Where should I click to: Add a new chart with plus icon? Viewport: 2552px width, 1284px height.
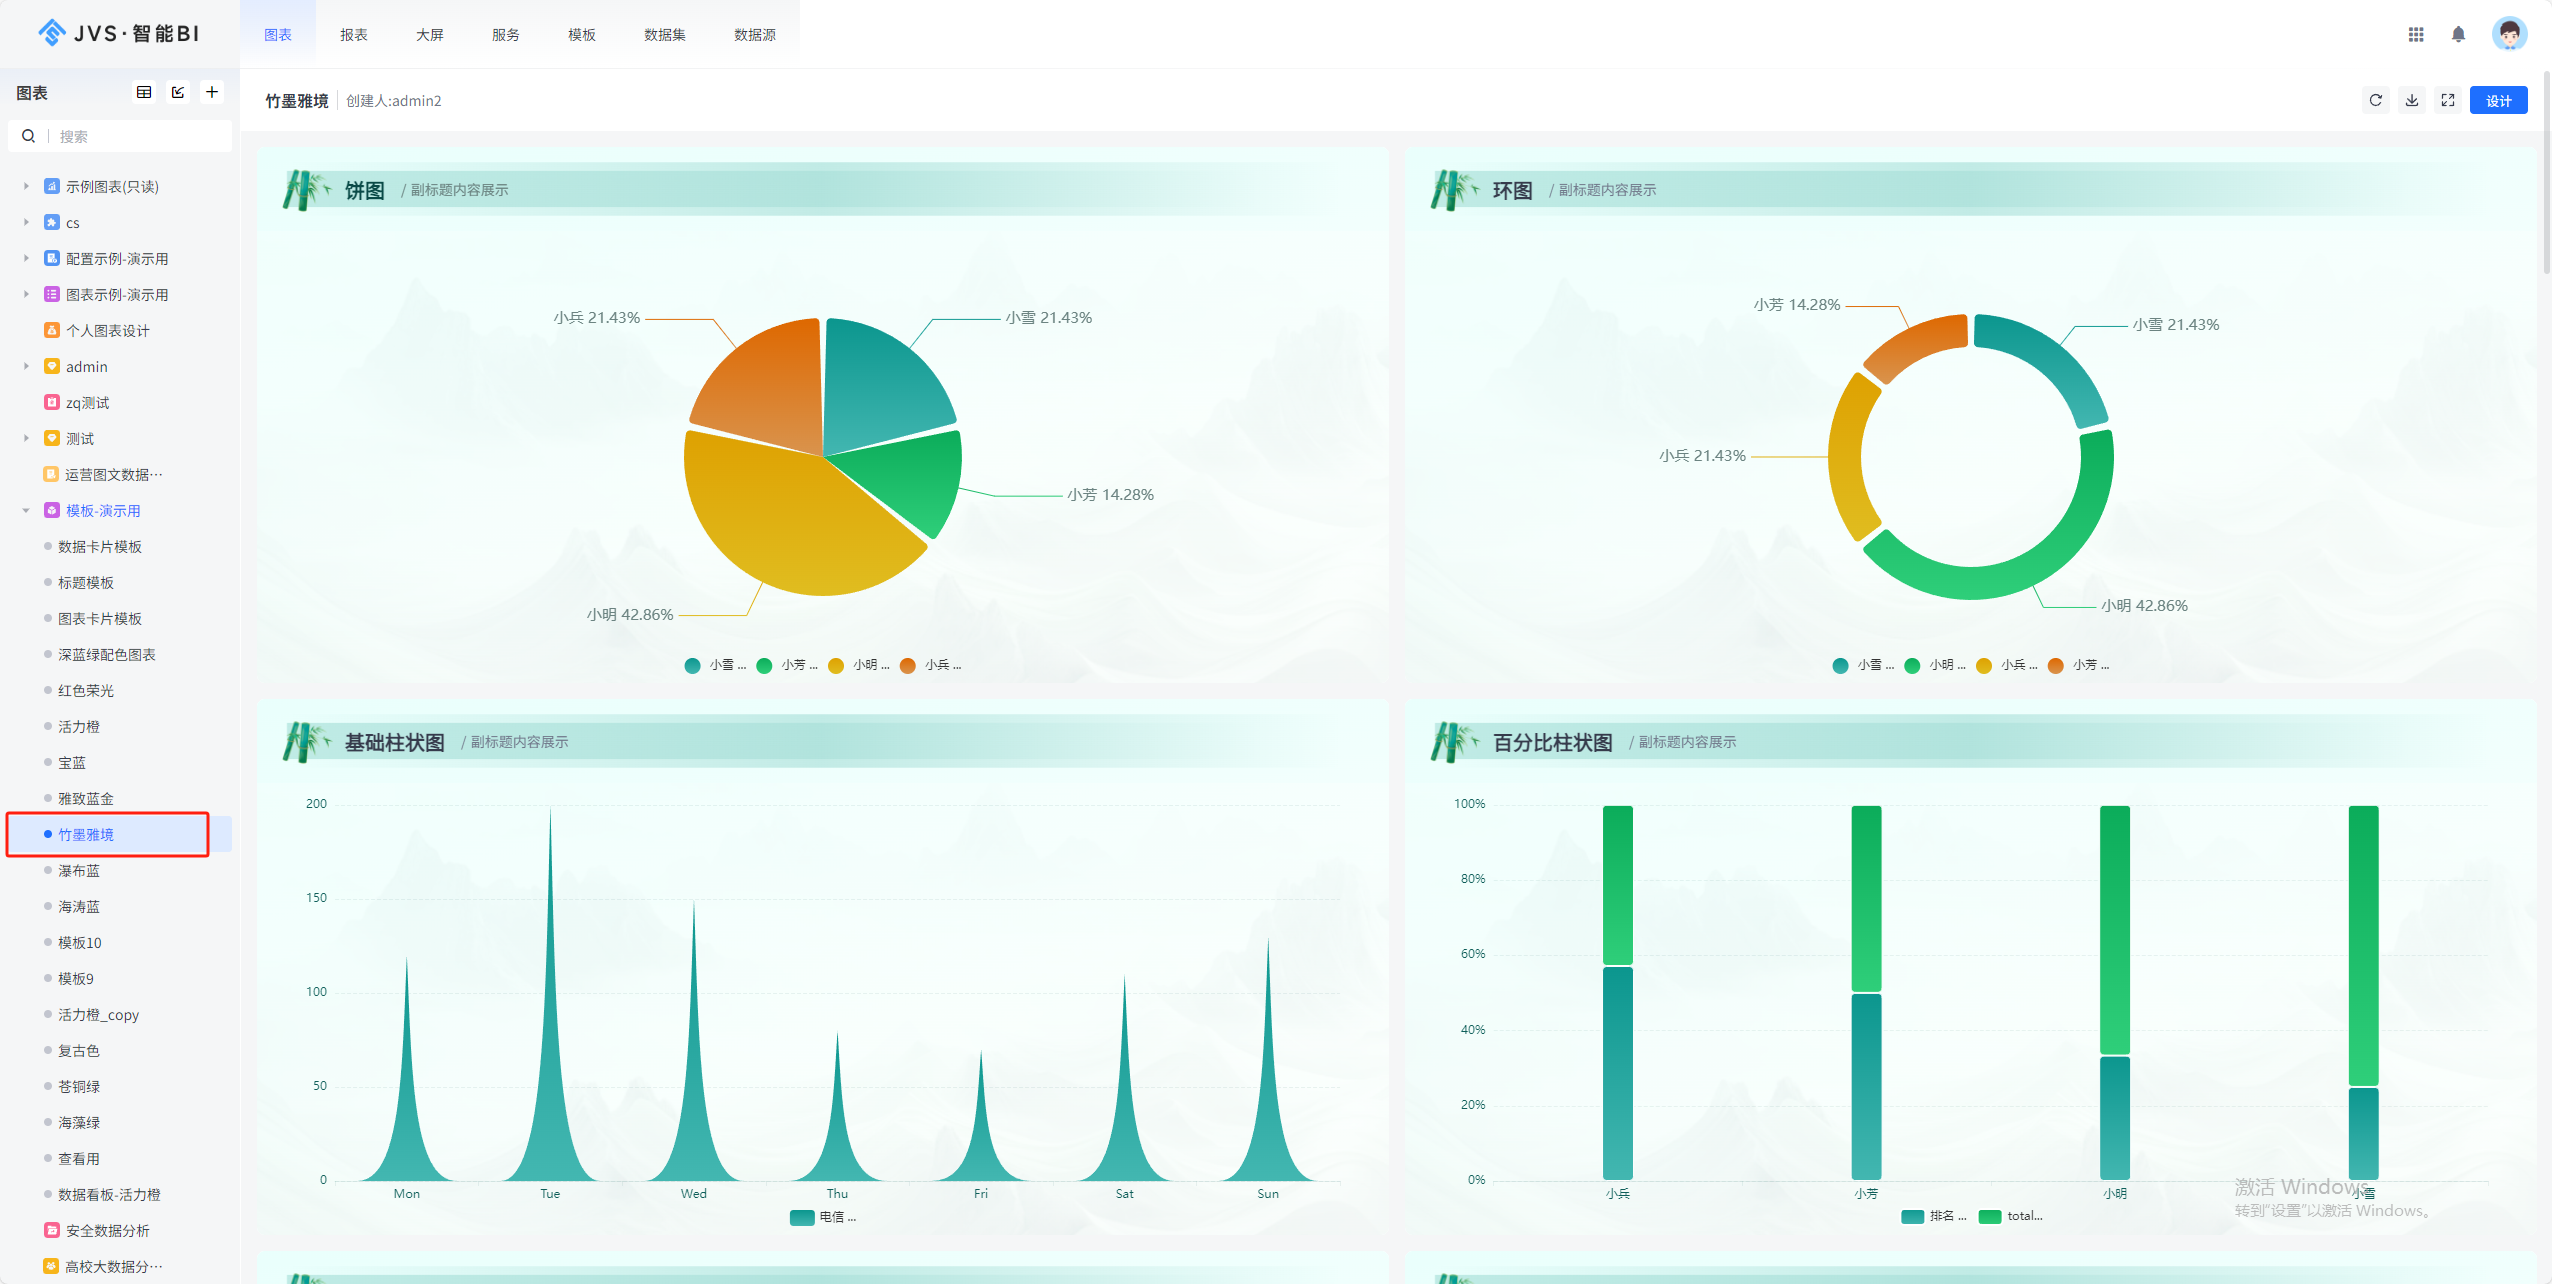[212, 92]
